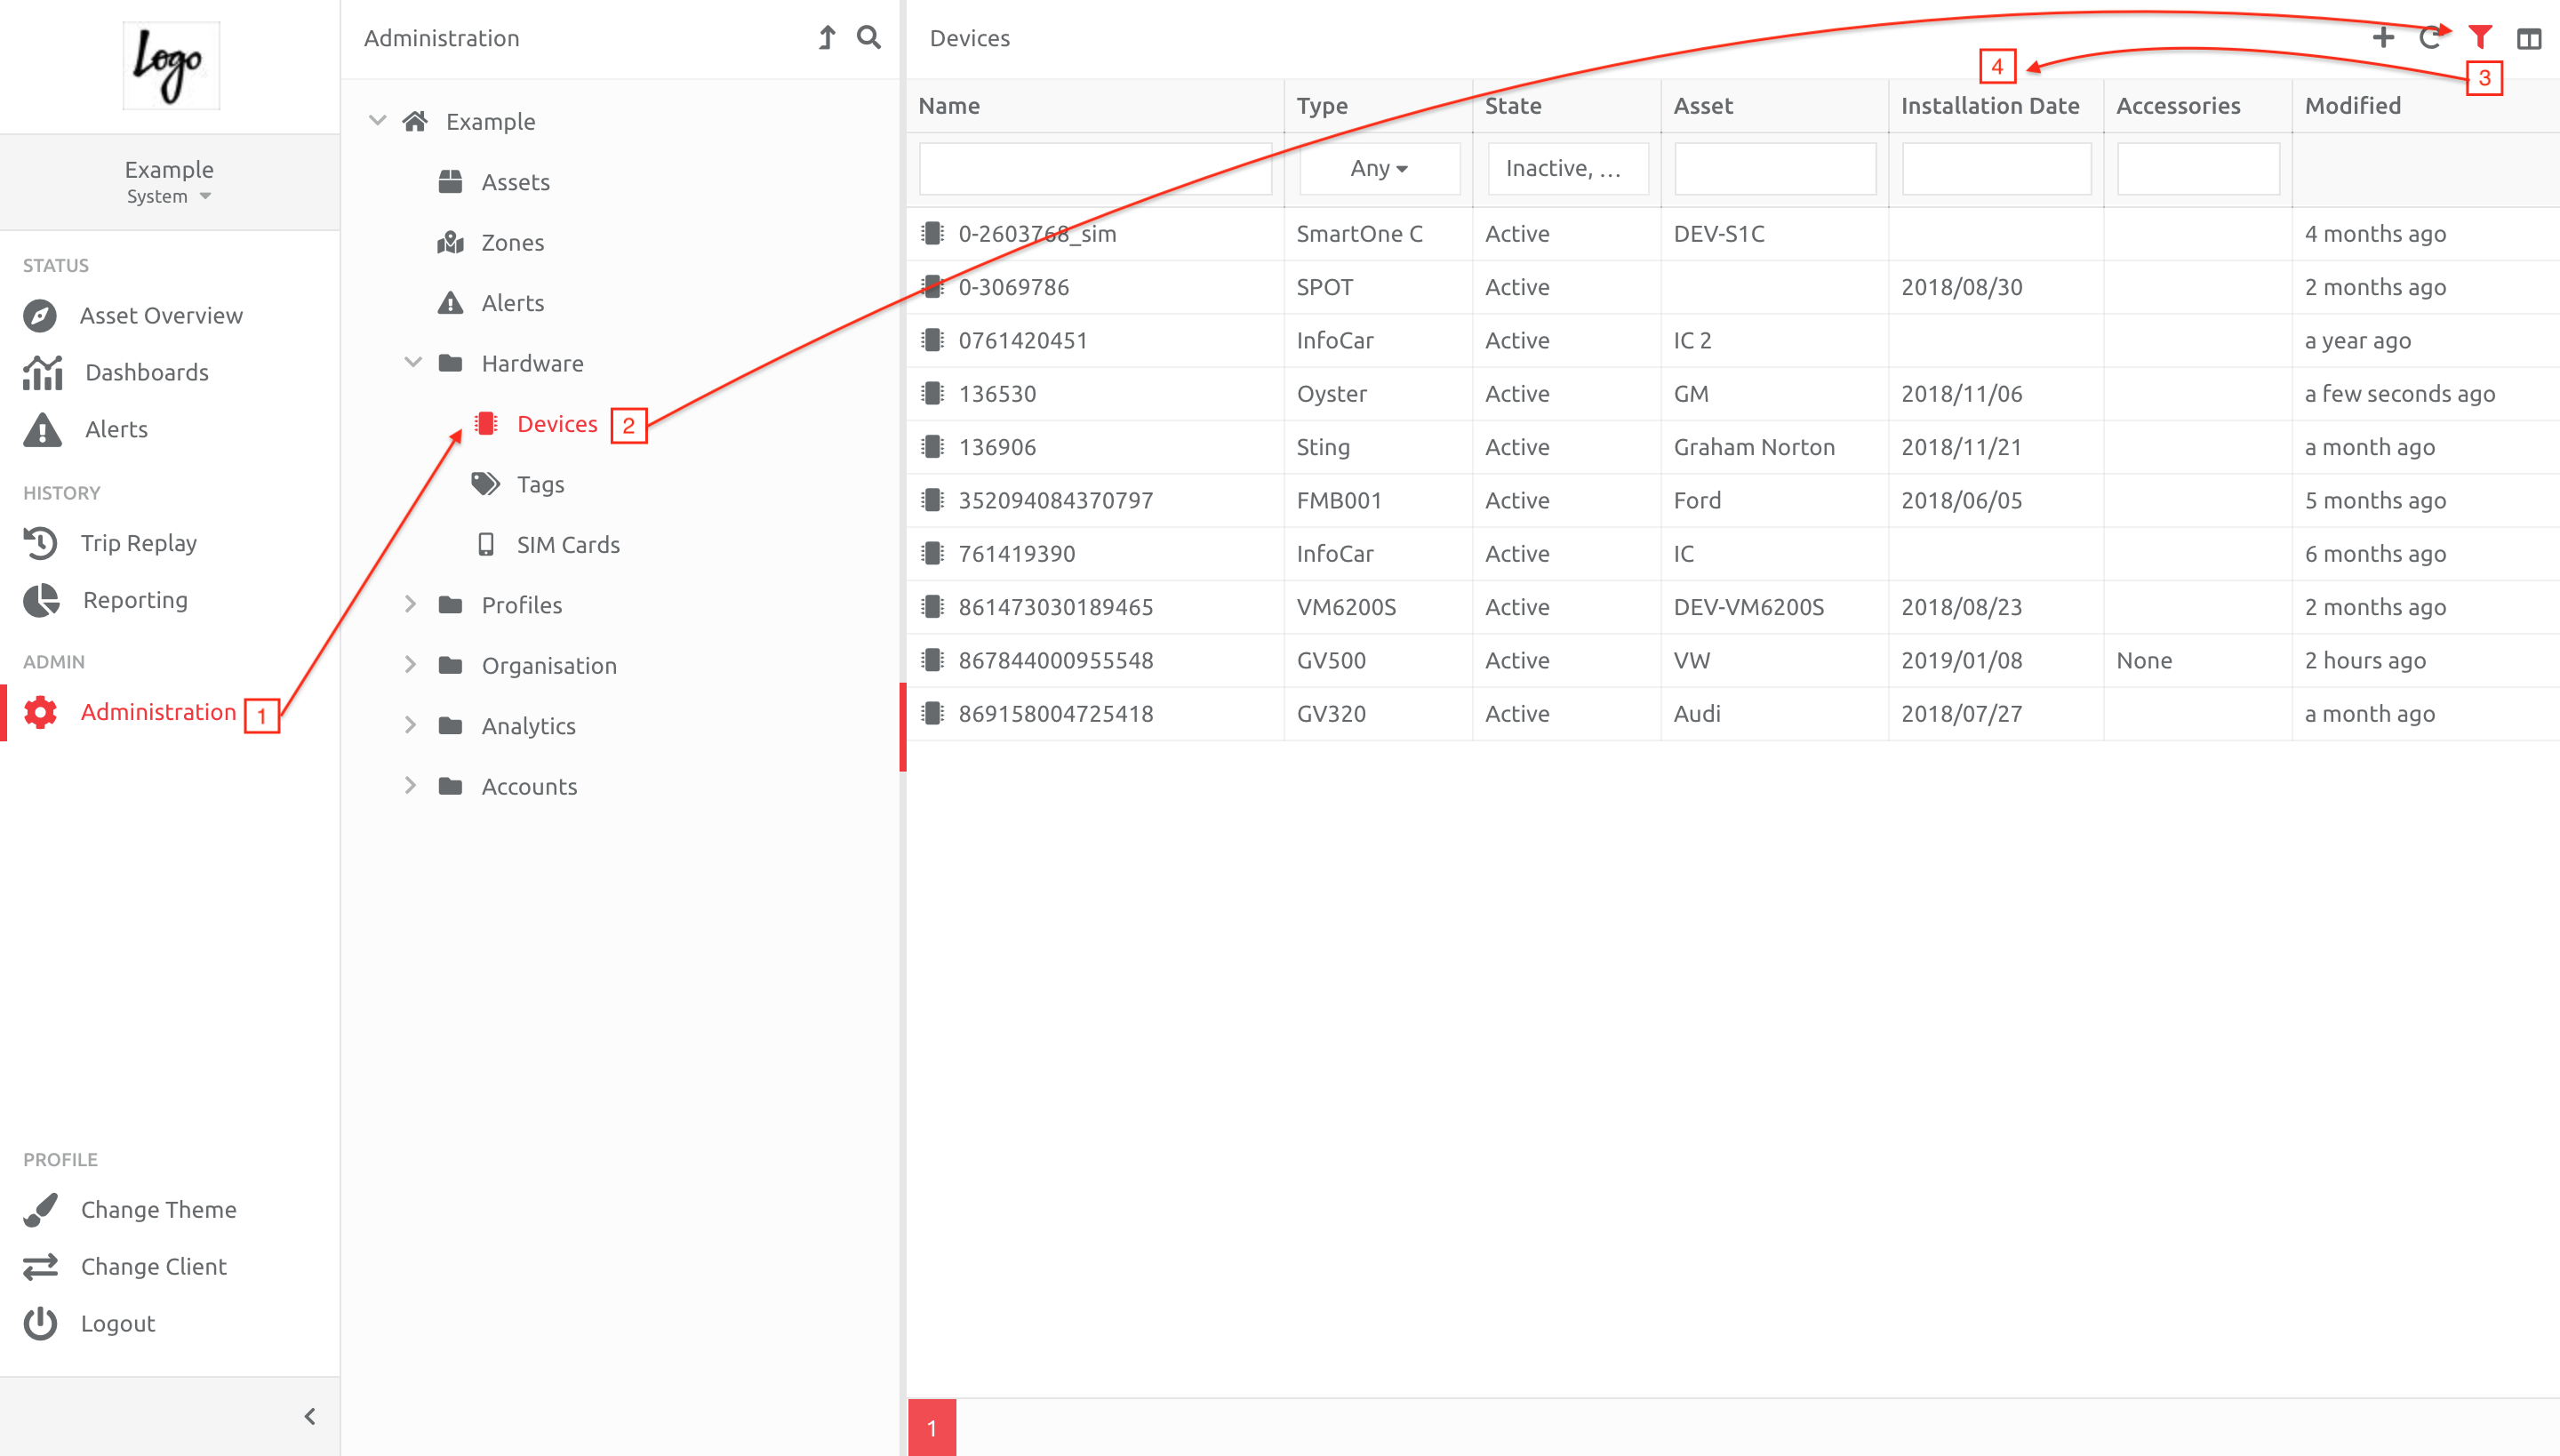
Task: Collapse the Hardware tree node
Action: point(413,362)
